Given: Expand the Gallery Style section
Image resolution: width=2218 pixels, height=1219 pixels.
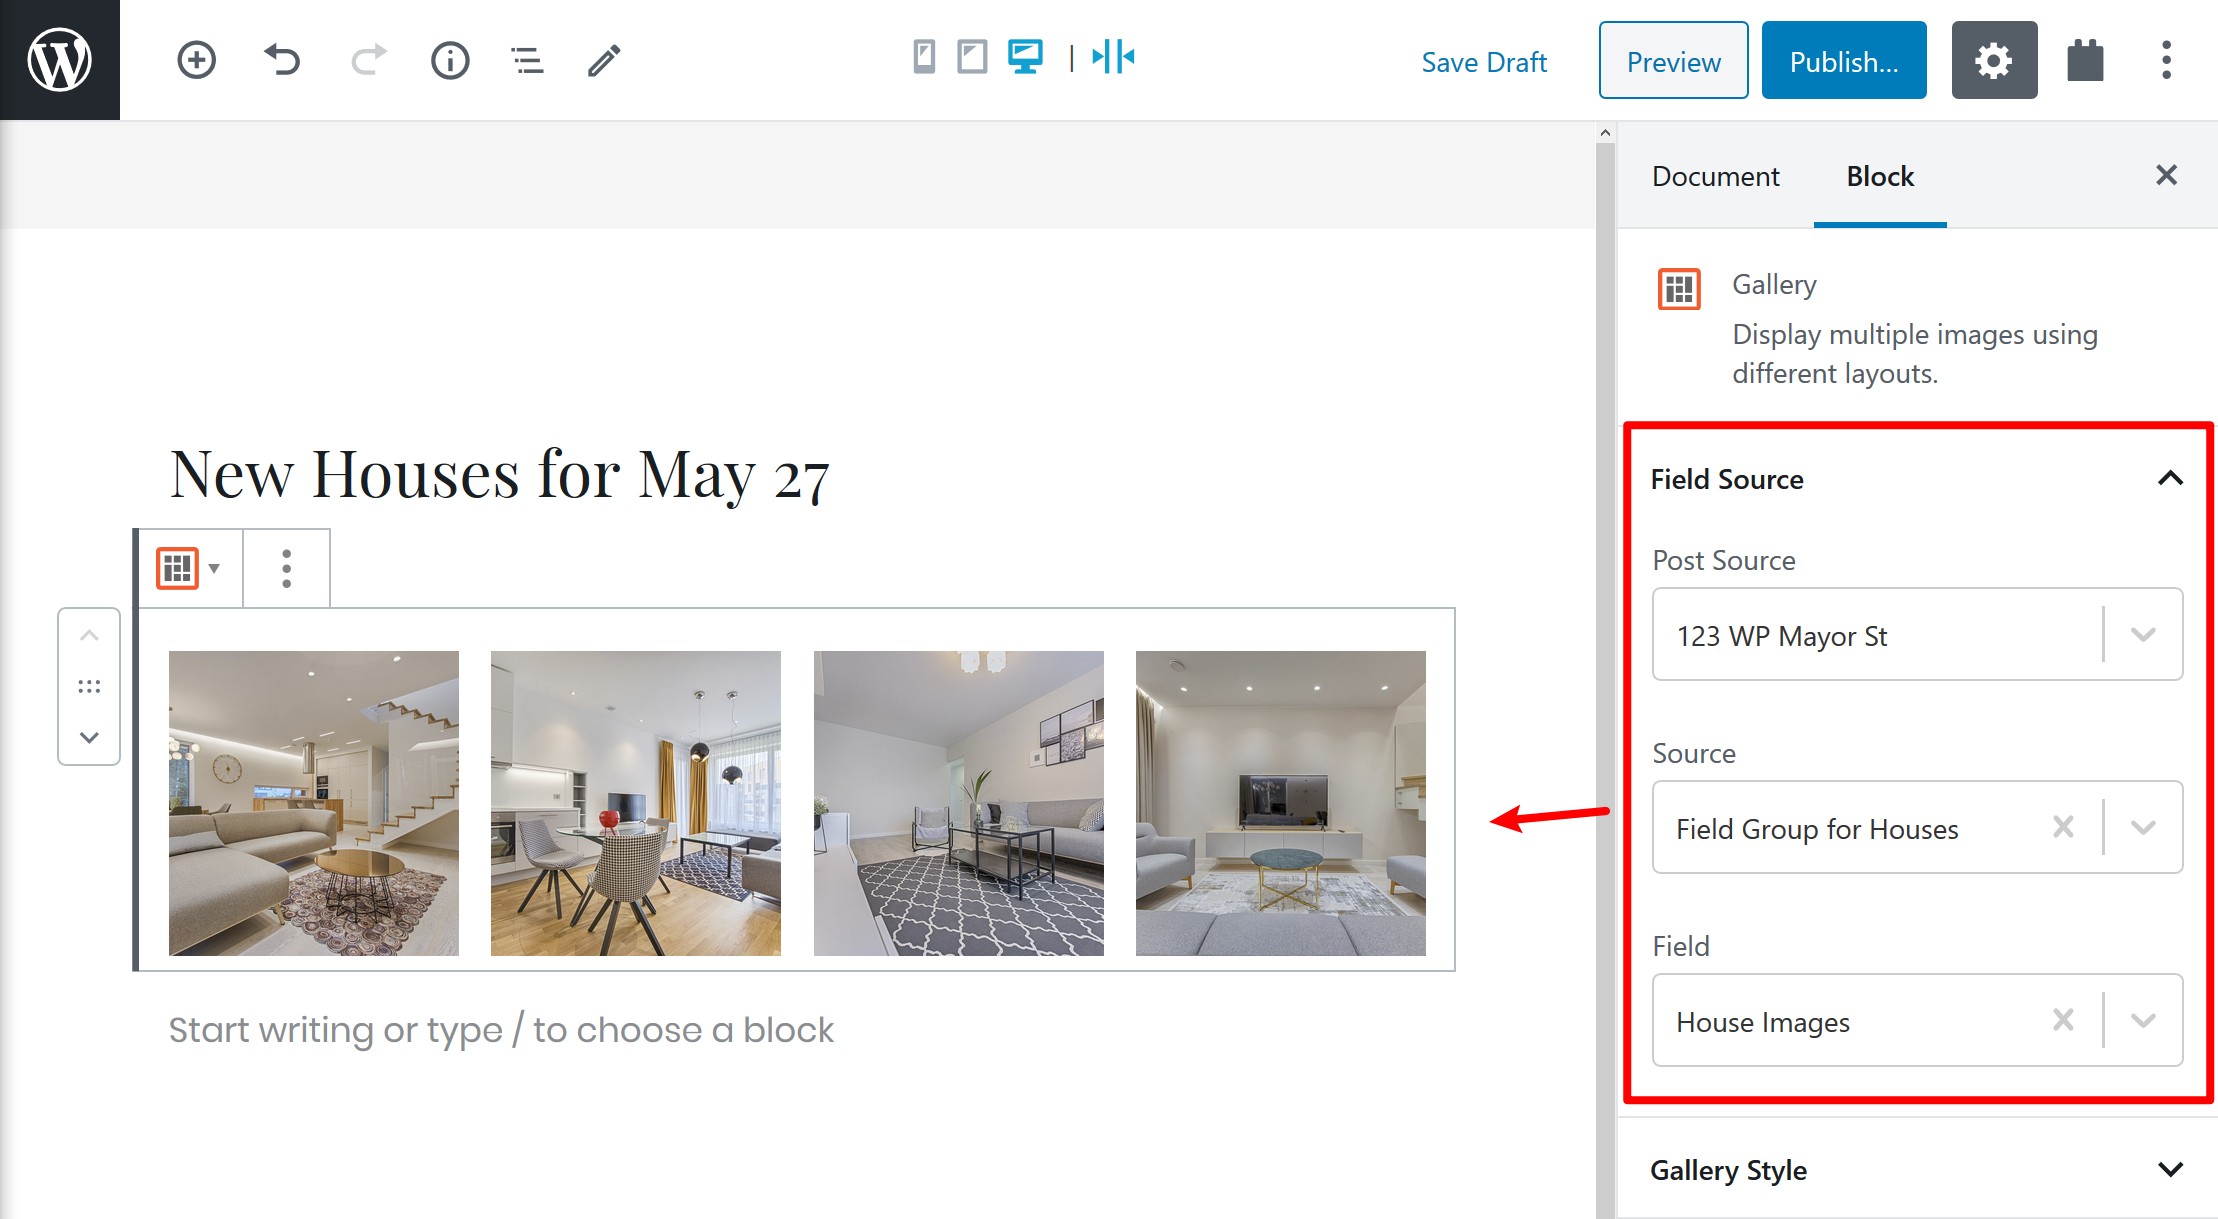Looking at the screenshot, I should 2169,1169.
